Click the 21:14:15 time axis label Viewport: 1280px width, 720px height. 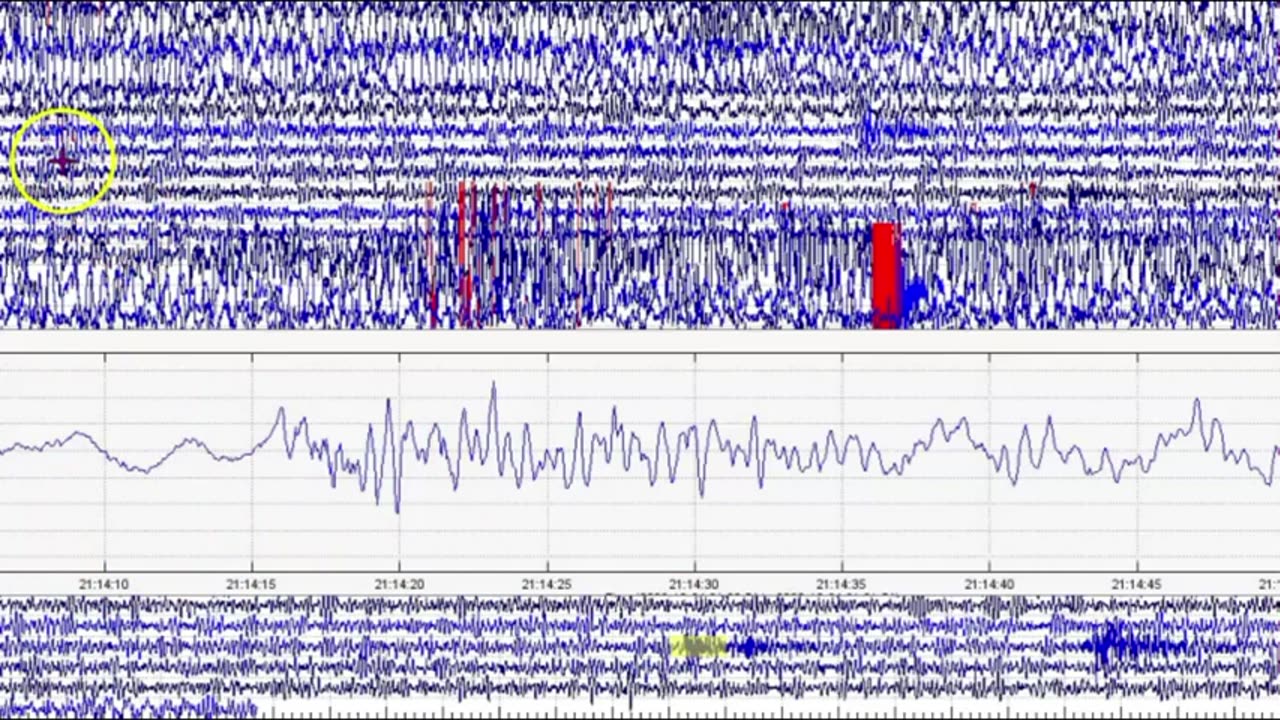(x=251, y=584)
